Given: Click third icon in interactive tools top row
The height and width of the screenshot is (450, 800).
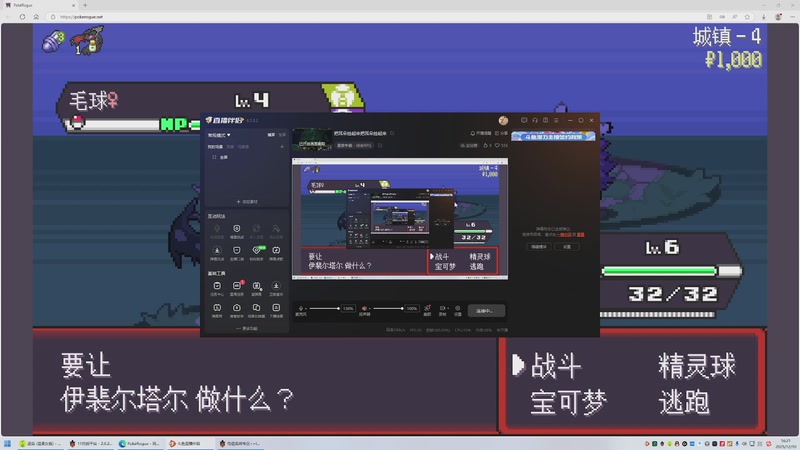Looking at the screenshot, I should pyautogui.click(x=256, y=231).
